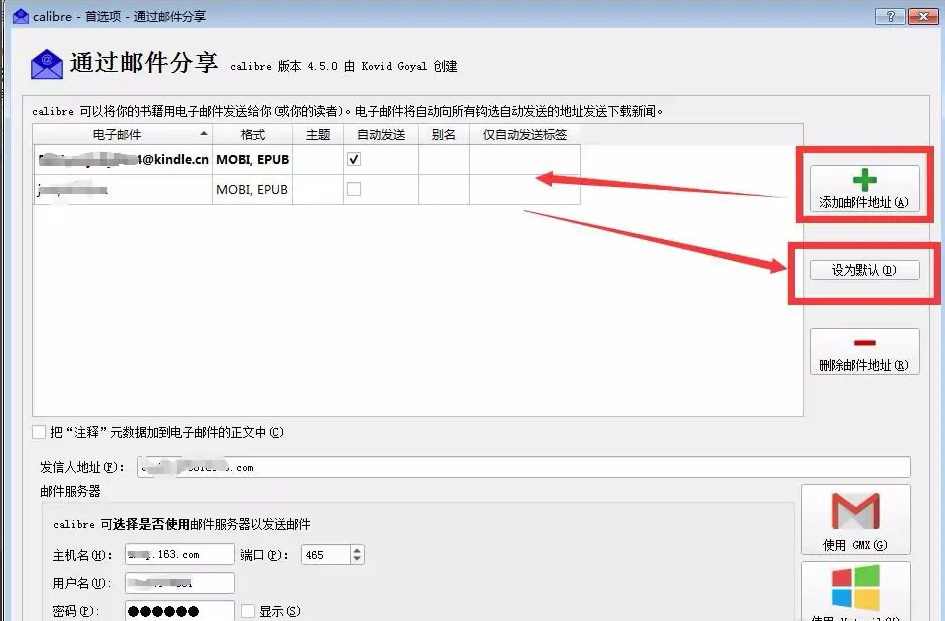Click the calibre envelope icon in title bar
Image resolution: width=945 pixels, height=621 pixels.
21,16
